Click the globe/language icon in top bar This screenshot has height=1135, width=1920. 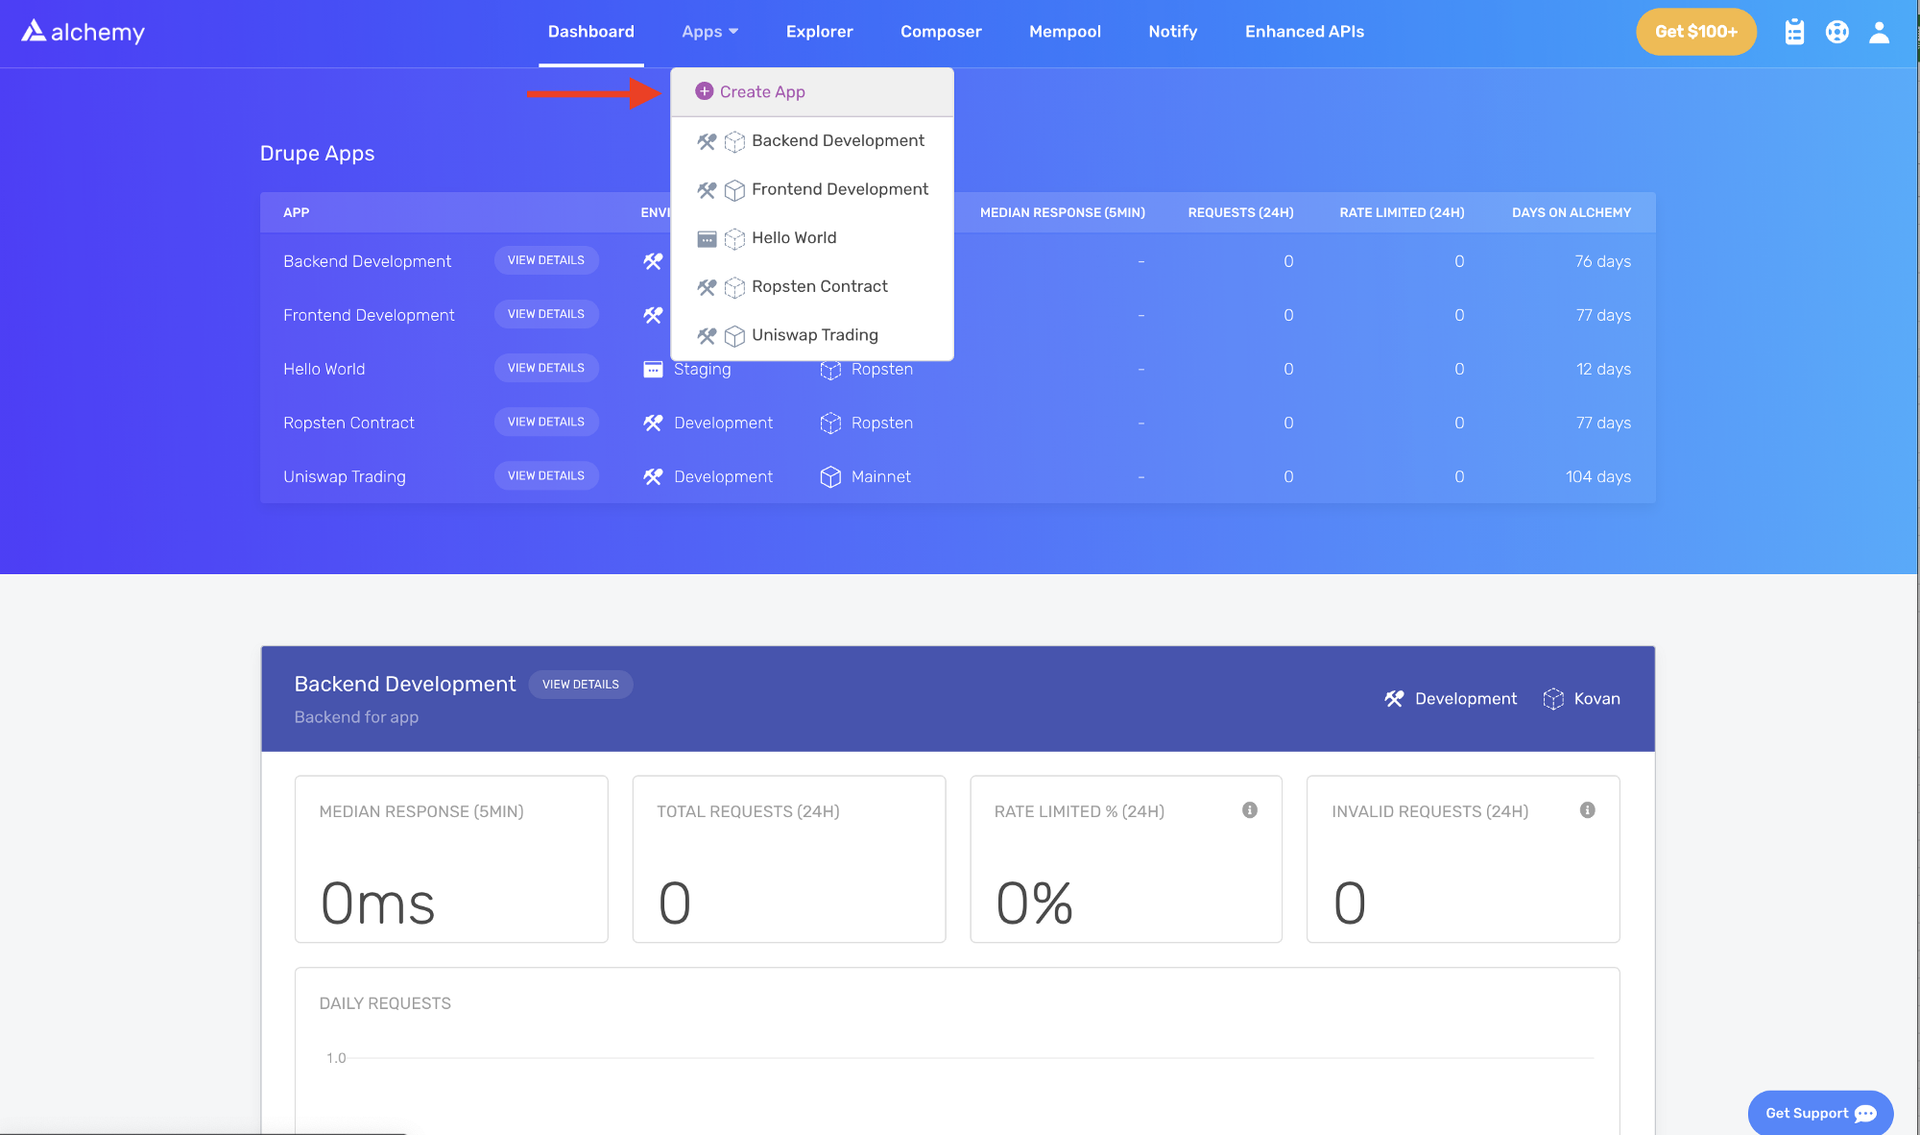pyautogui.click(x=1838, y=30)
